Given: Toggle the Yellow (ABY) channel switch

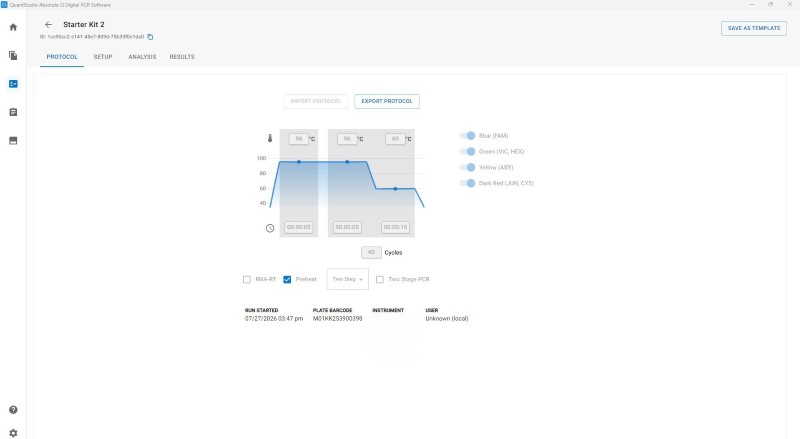Looking at the screenshot, I should tap(467, 167).
